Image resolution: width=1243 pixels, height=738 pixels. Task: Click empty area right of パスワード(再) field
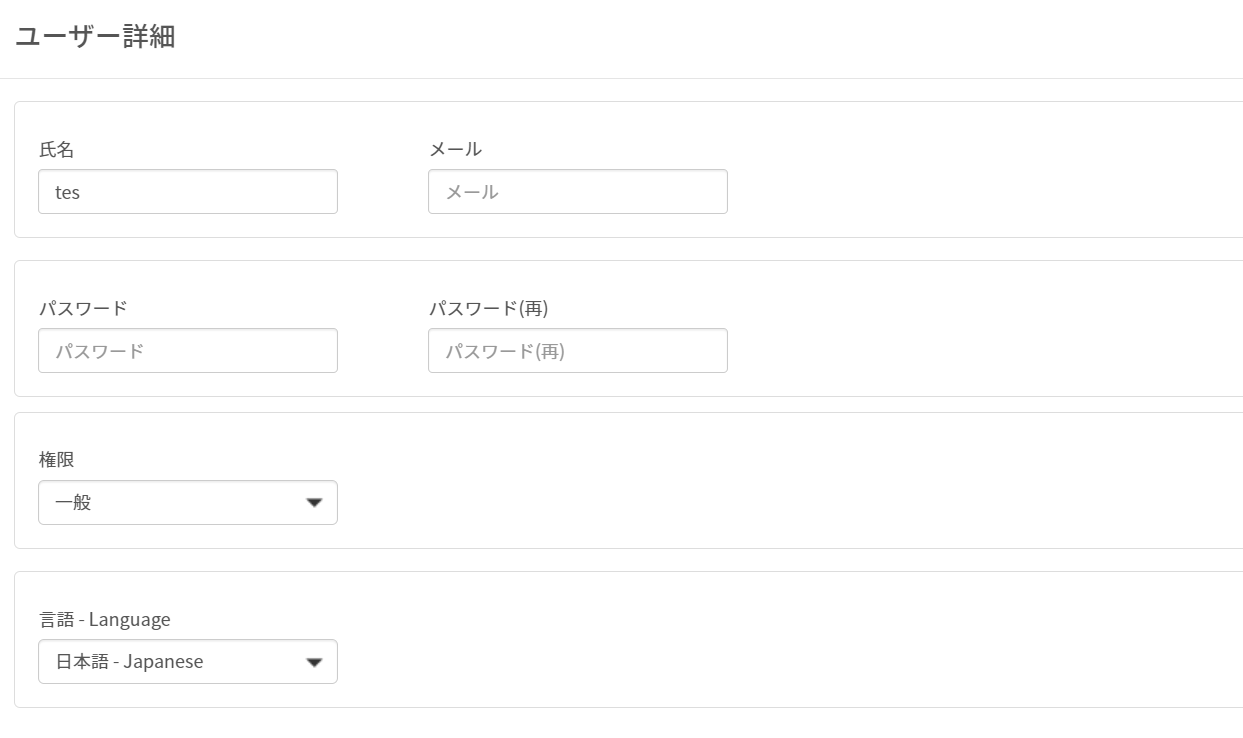click(x=985, y=351)
